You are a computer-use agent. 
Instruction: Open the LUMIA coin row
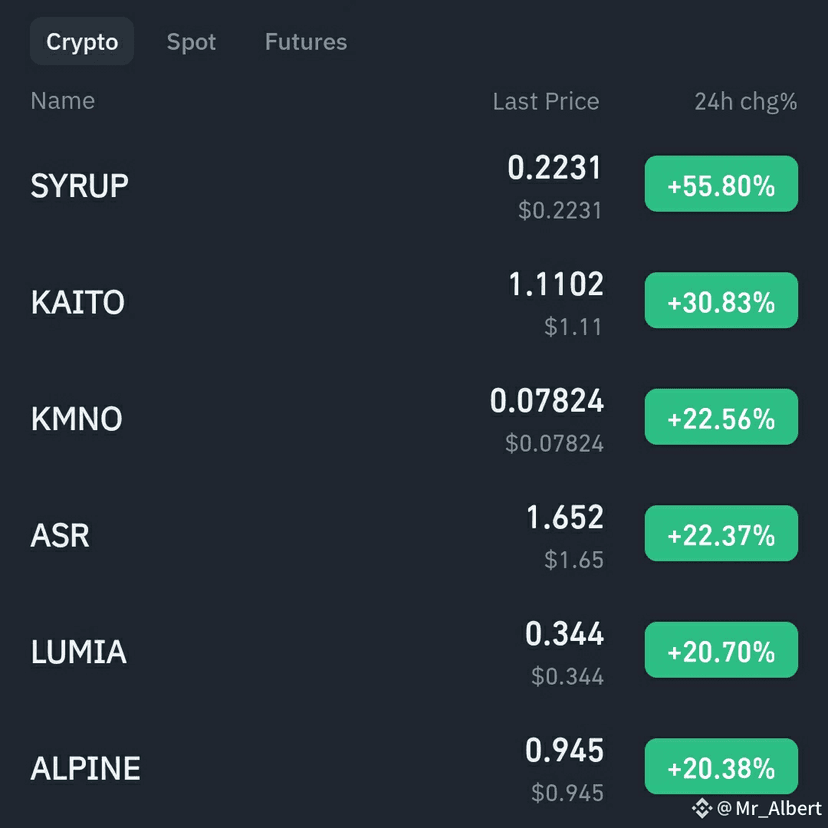[414, 651]
